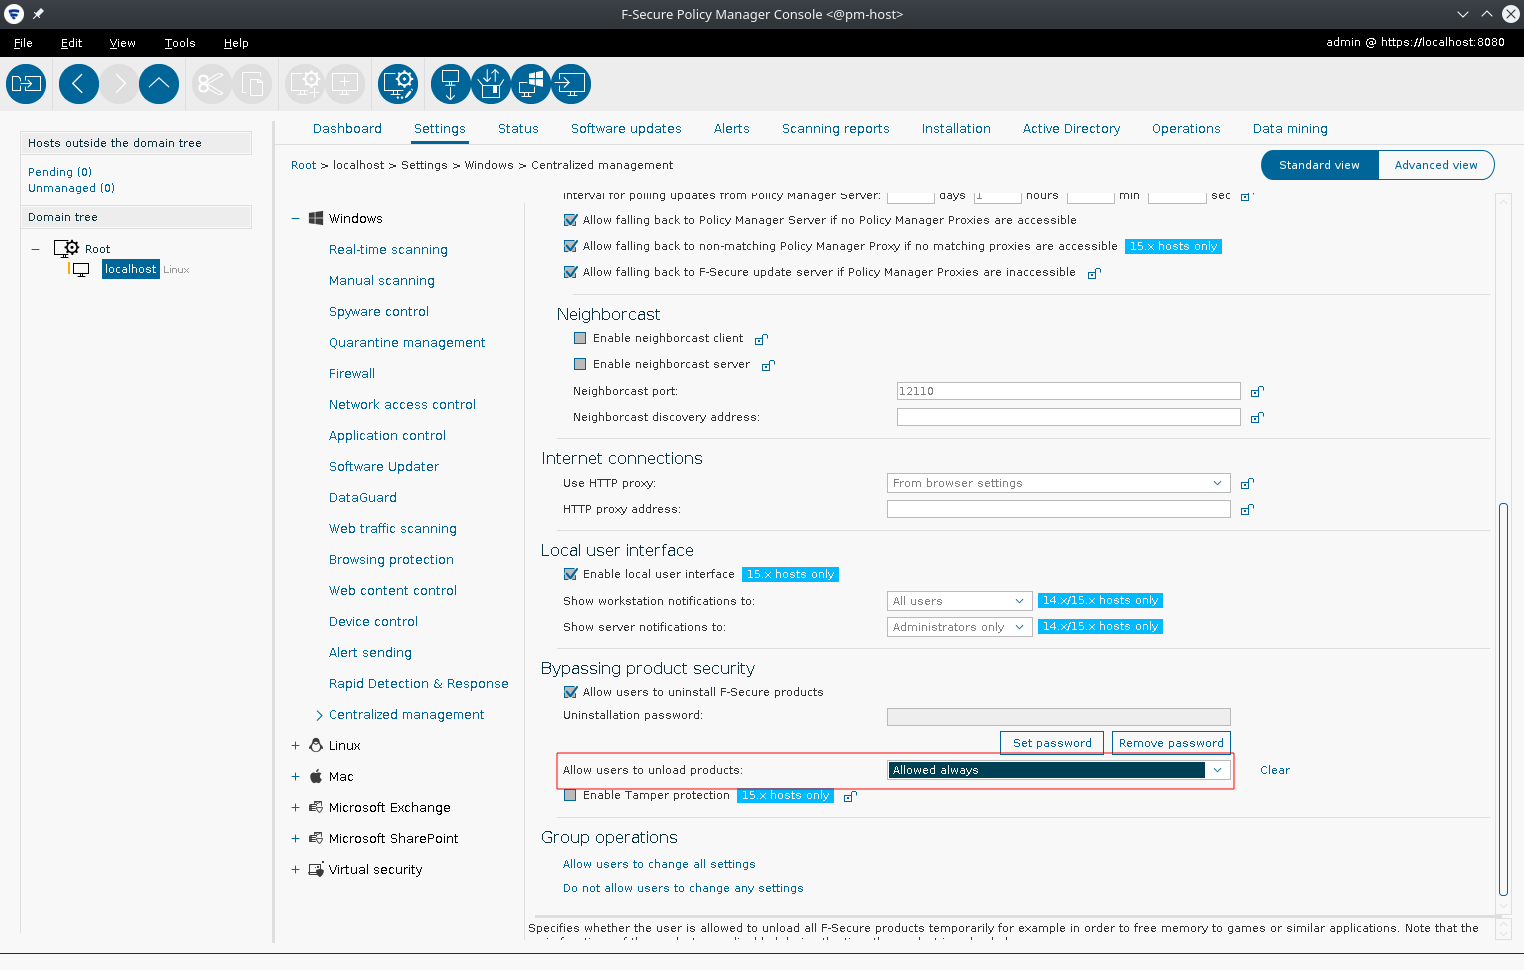
Task: Switch to Advanced view
Action: click(x=1436, y=165)
